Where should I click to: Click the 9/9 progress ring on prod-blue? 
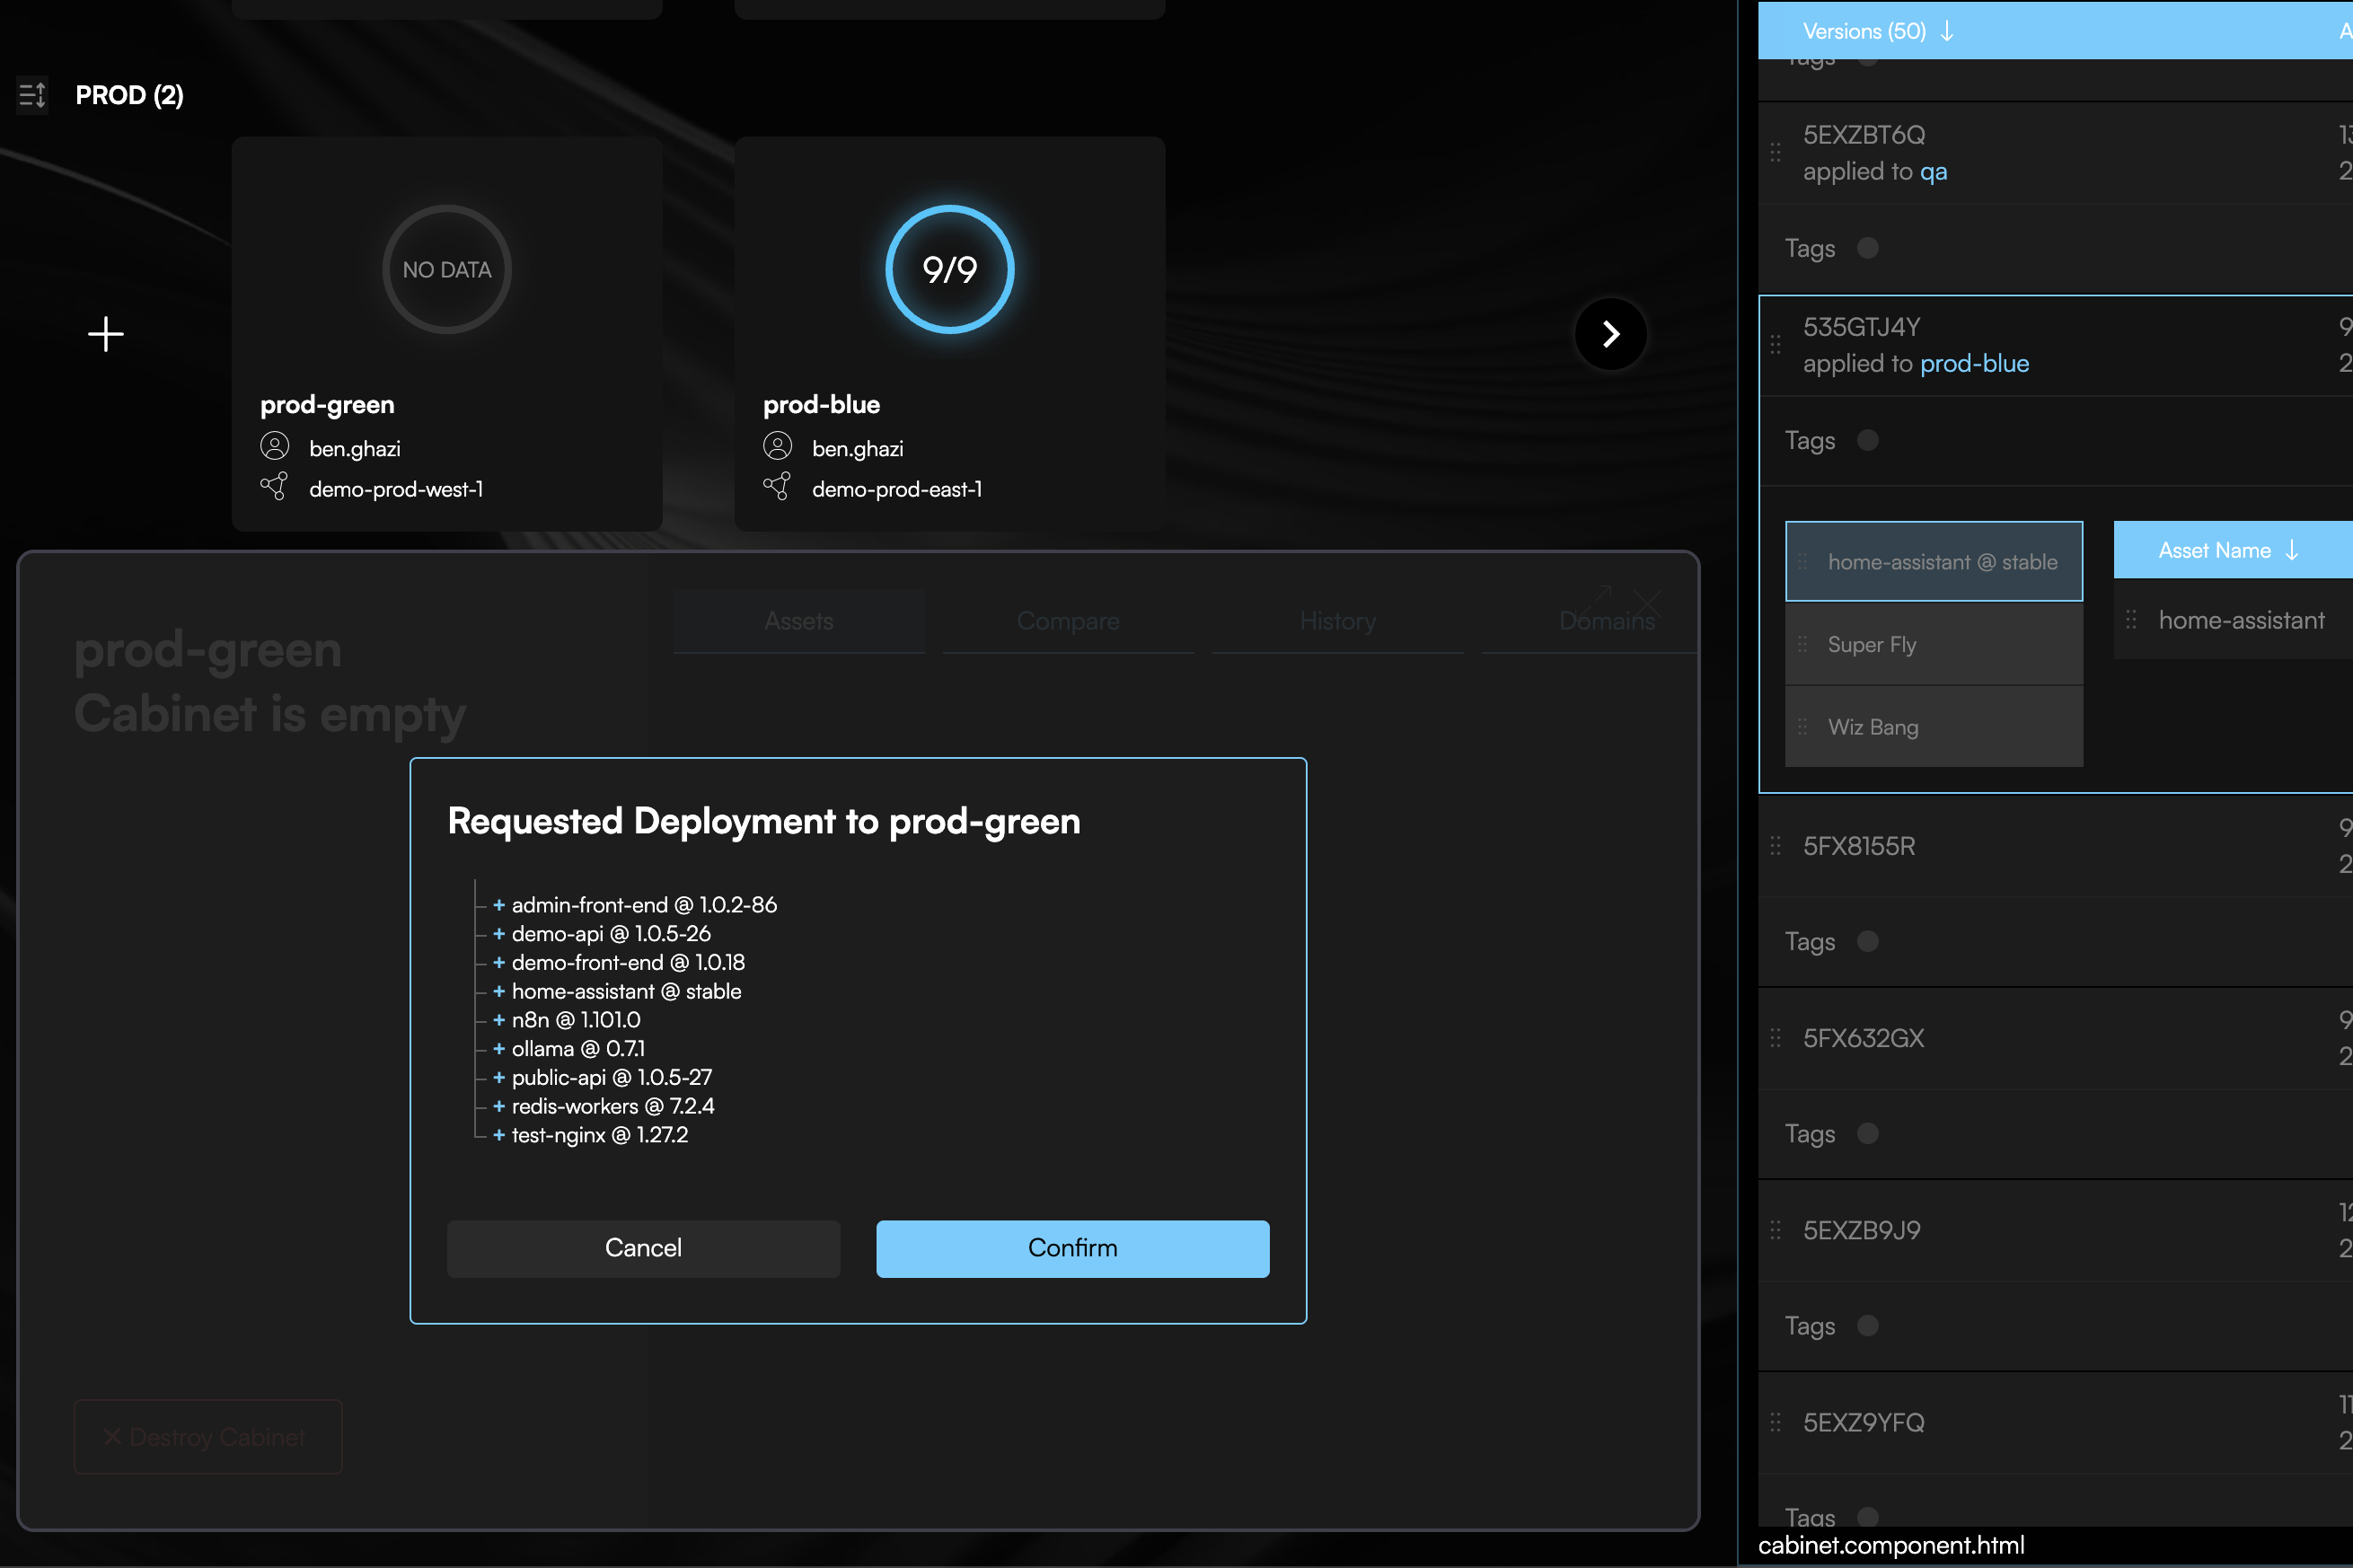click(948, 269)
